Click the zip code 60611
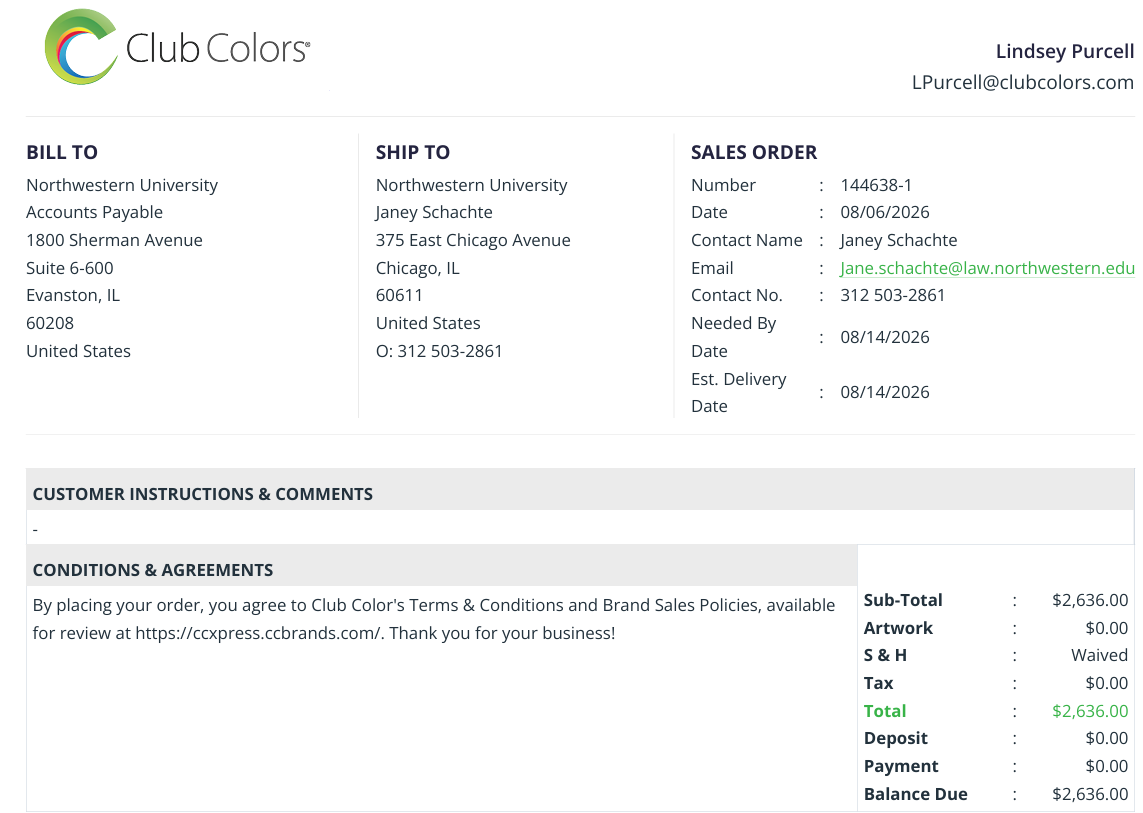The image size is (1143, 813). coord(399,295)
